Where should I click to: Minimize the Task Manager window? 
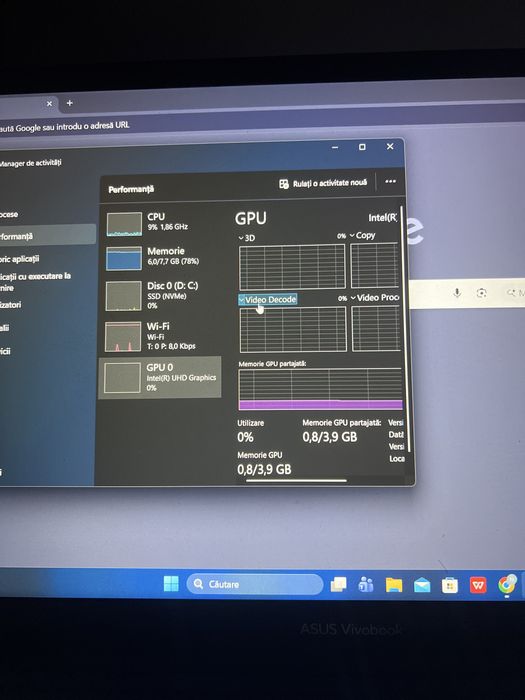click(335, 147)
